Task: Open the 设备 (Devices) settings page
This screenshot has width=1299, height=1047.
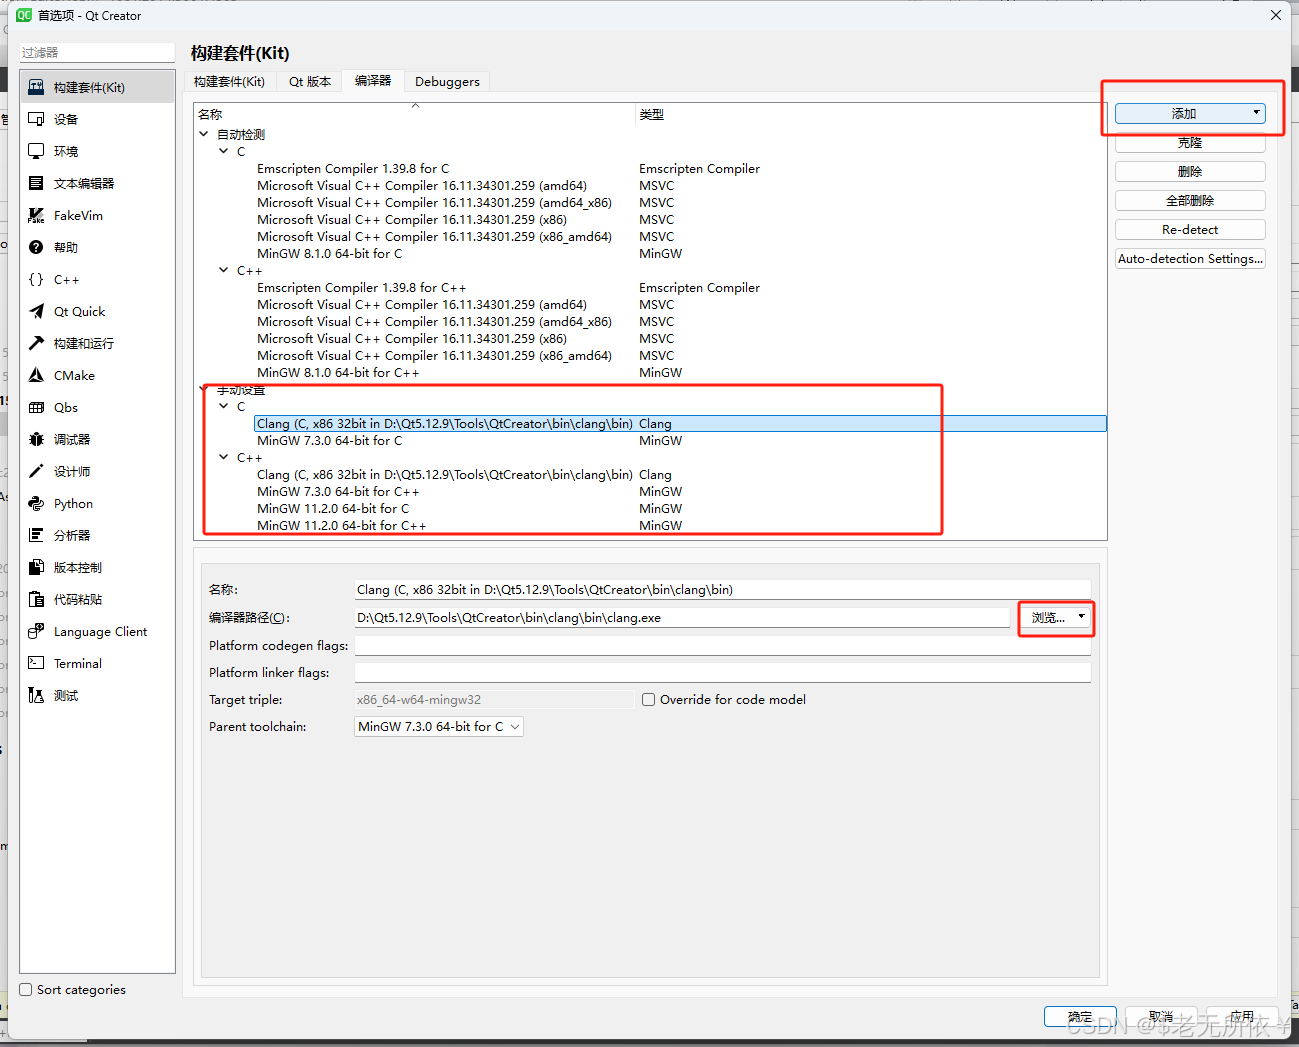Action: [x=63, y=119]
